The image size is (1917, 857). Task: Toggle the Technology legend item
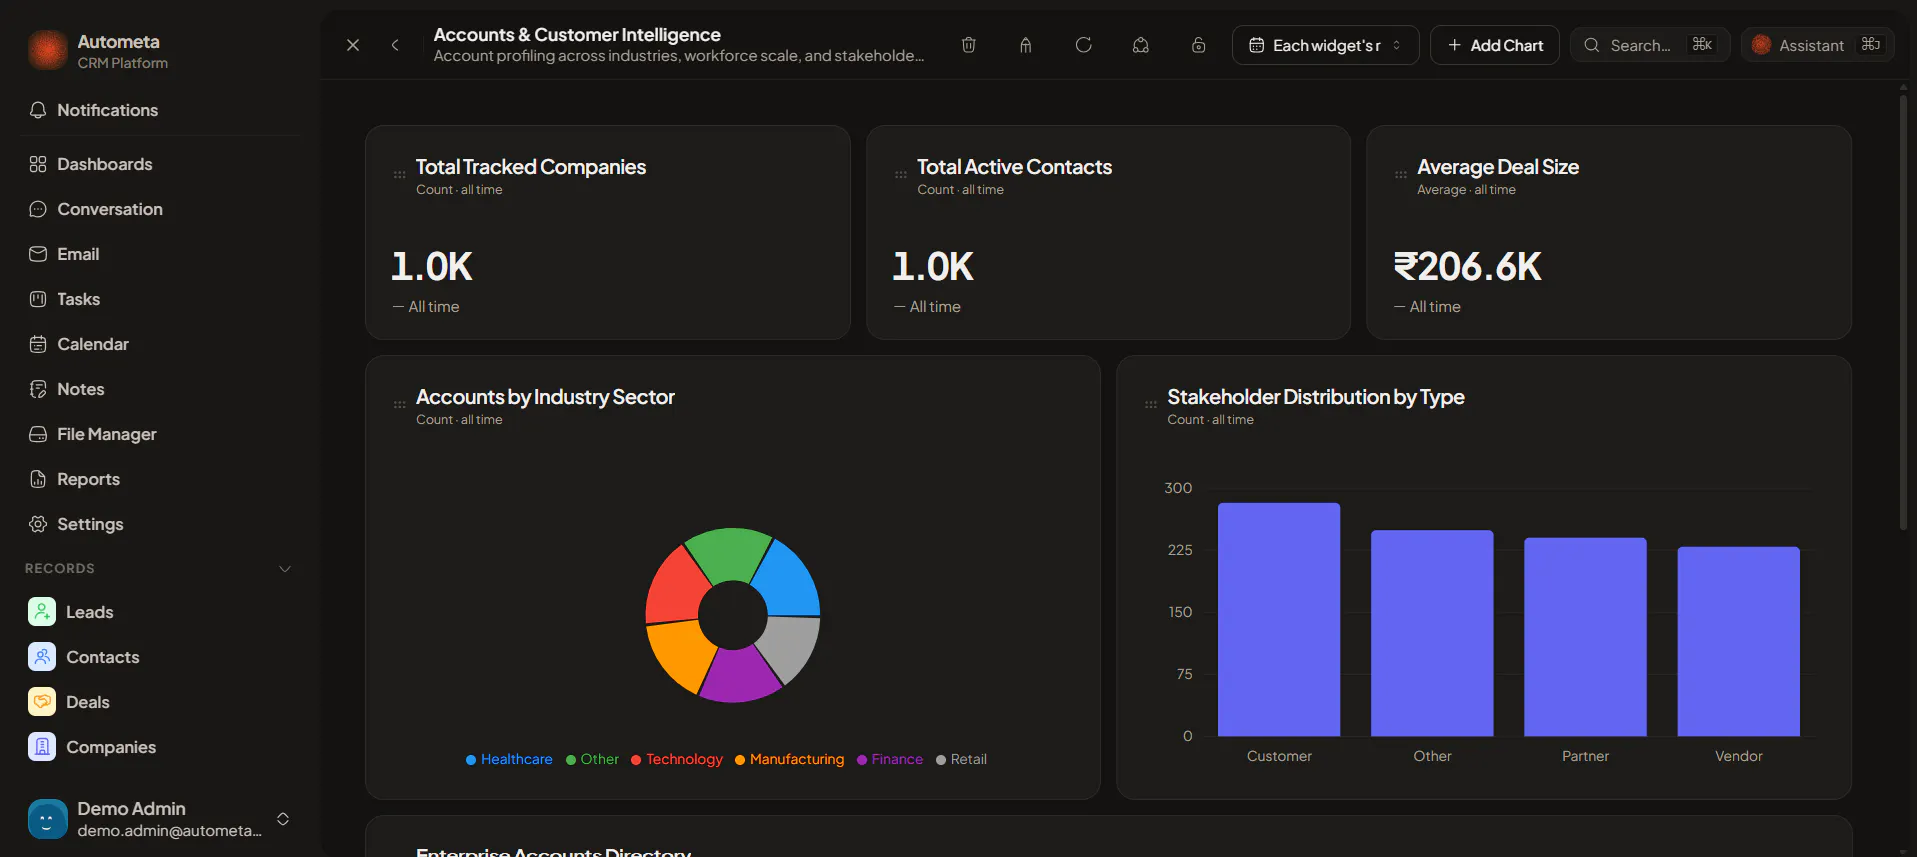coord(677,760)
